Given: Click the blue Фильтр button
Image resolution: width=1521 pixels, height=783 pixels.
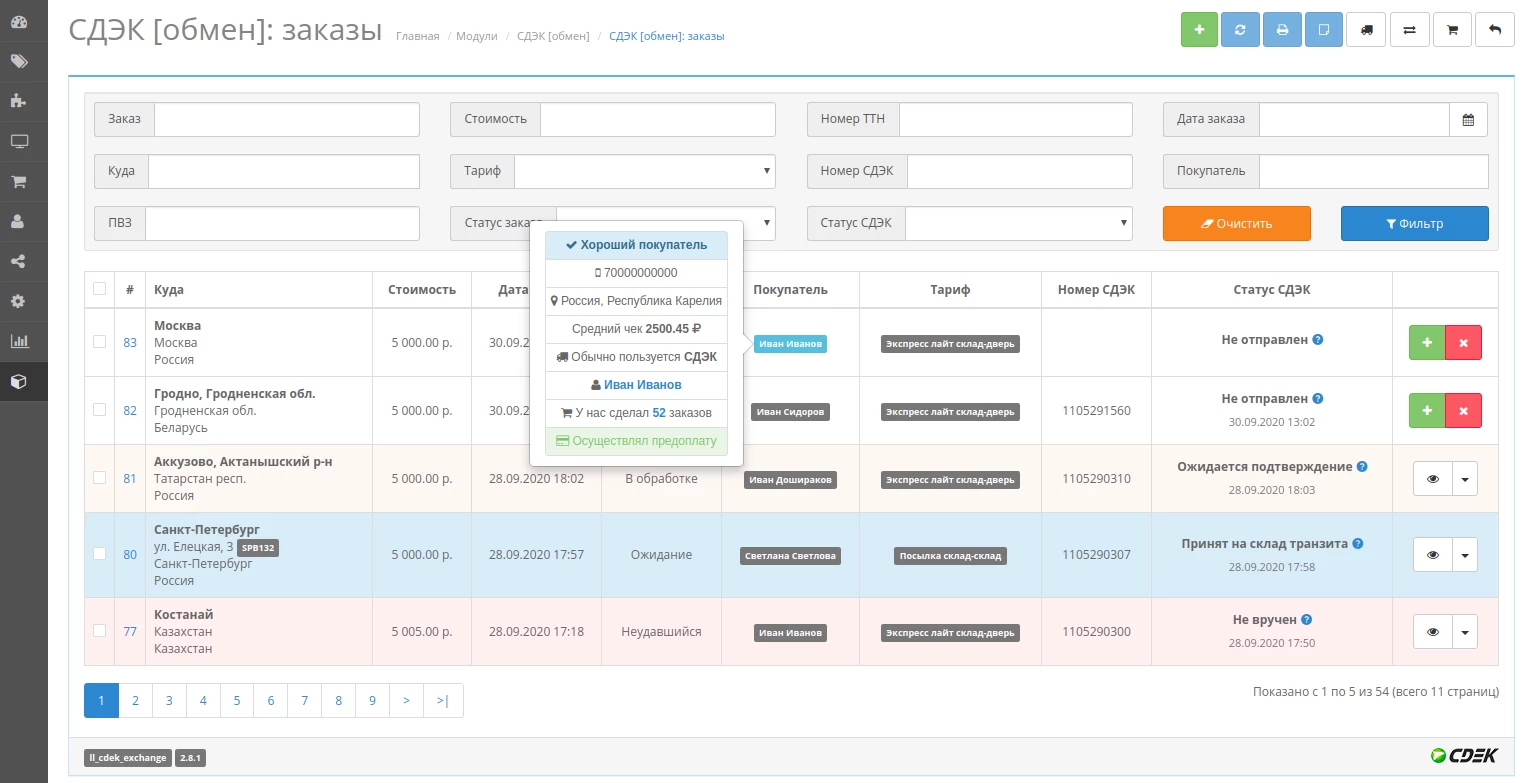Looking at the screenshot, I should coord(1414,223).
